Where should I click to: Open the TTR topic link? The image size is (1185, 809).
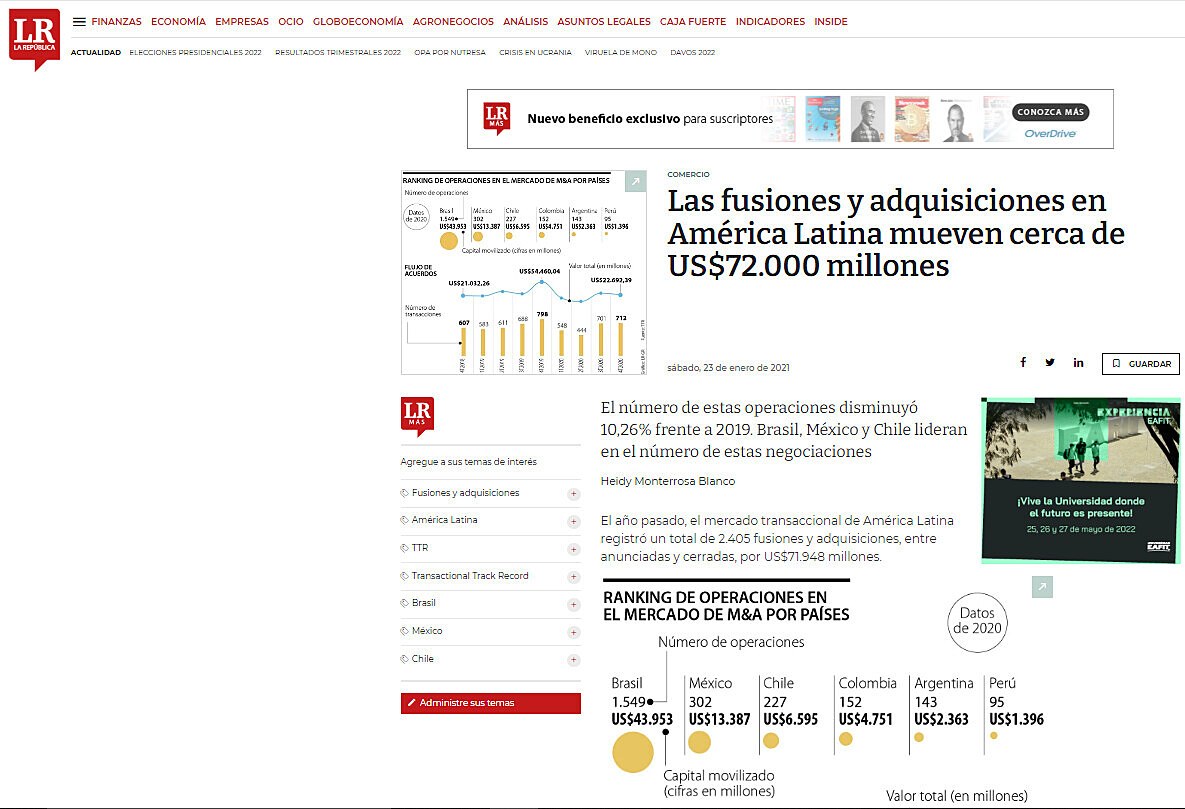coord(420,548)
